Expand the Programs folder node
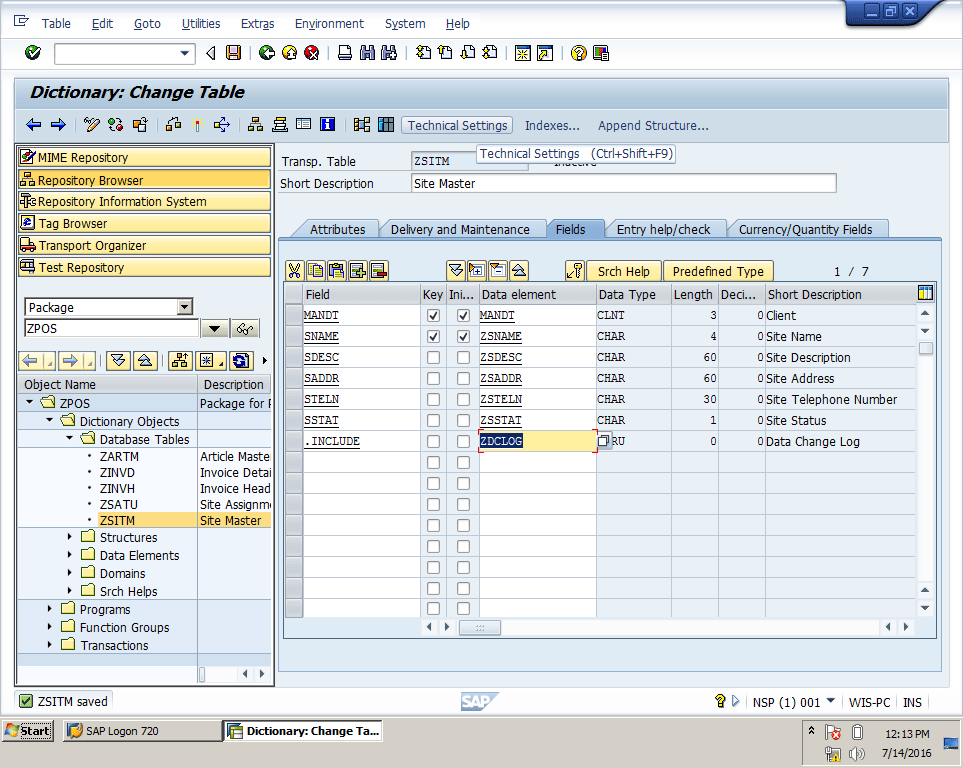Screen dimensions: 963x768 [50, 609]
